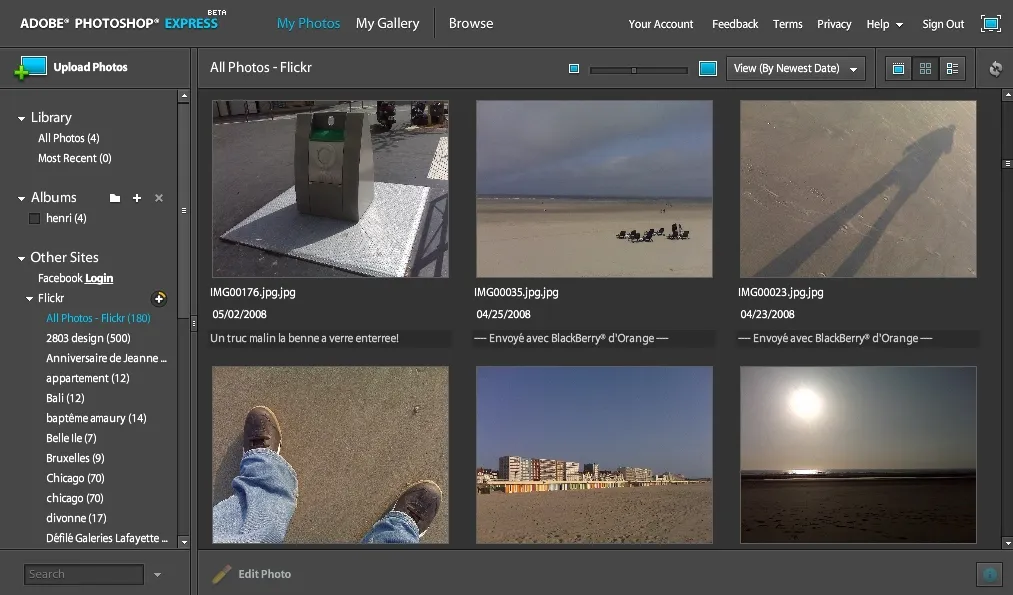Collapse the Albums section

[21, 198]
